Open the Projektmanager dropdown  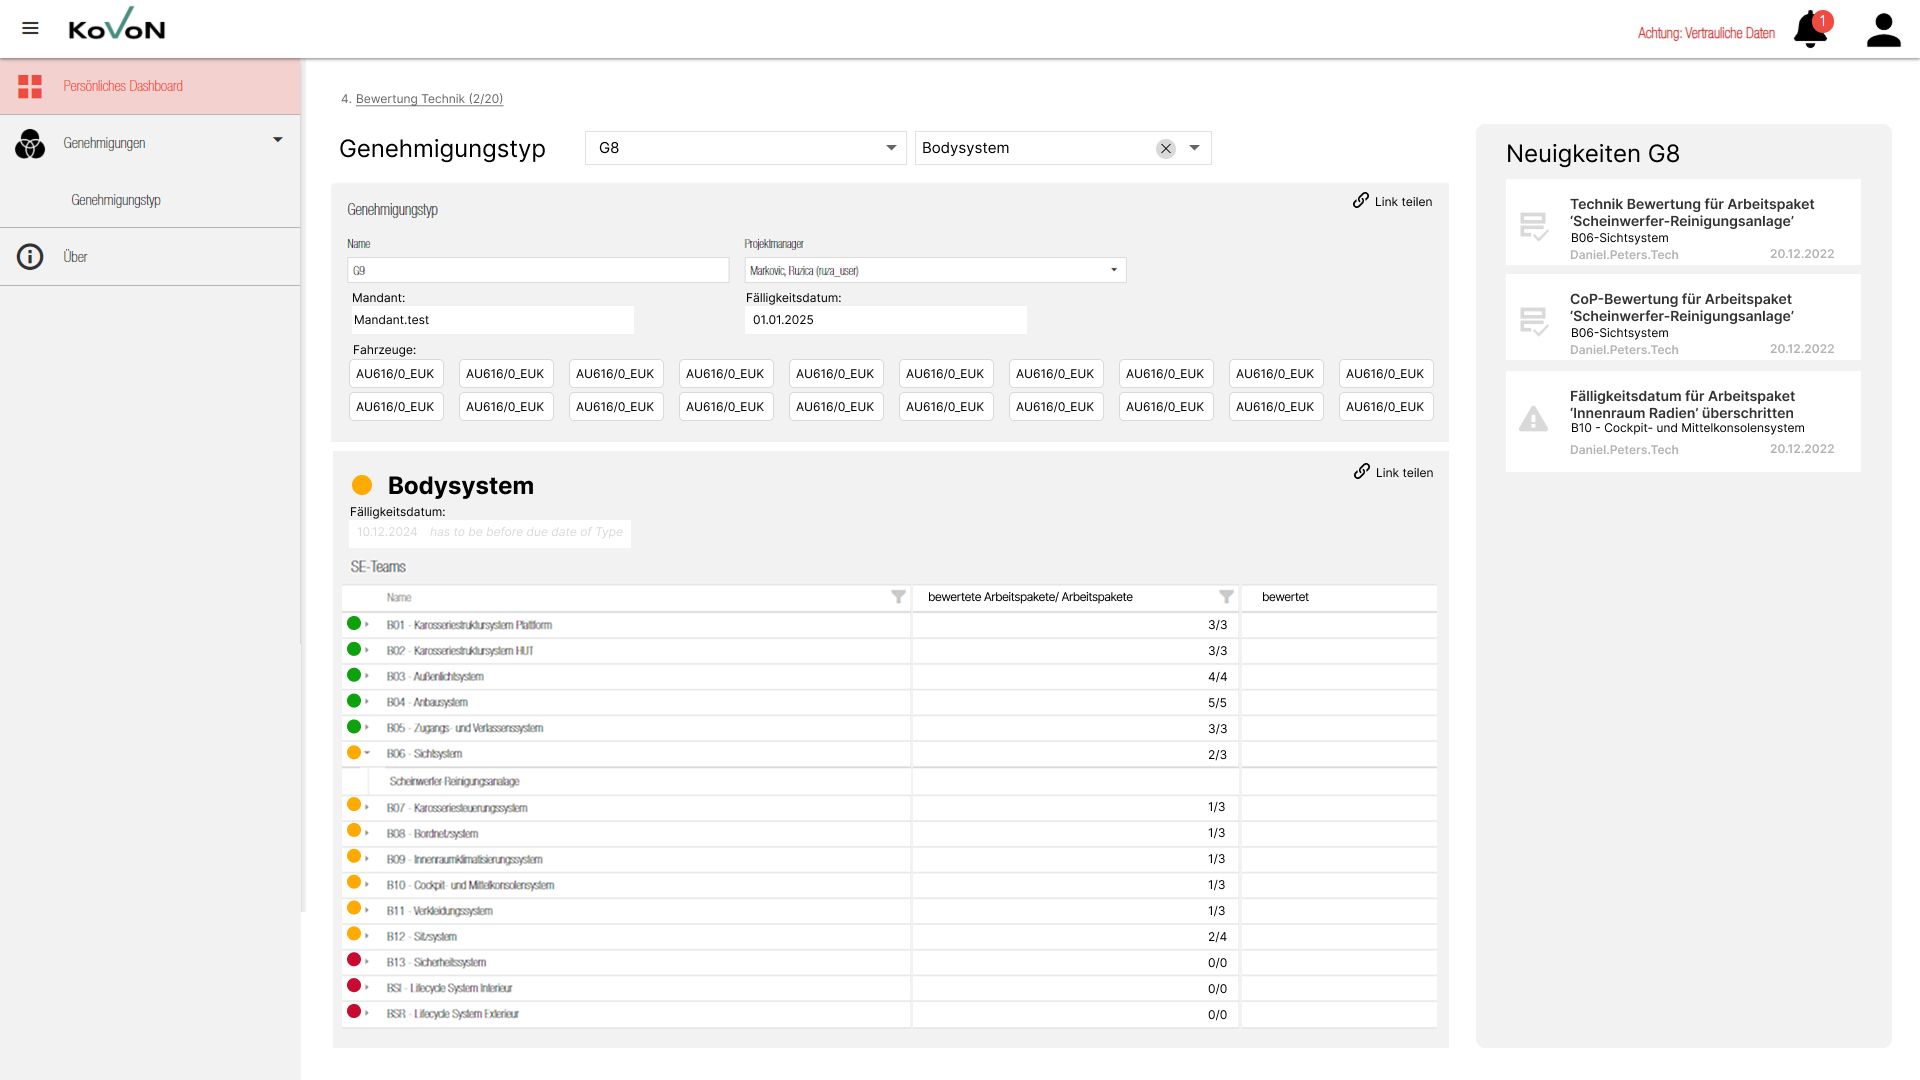[1114, 270]
